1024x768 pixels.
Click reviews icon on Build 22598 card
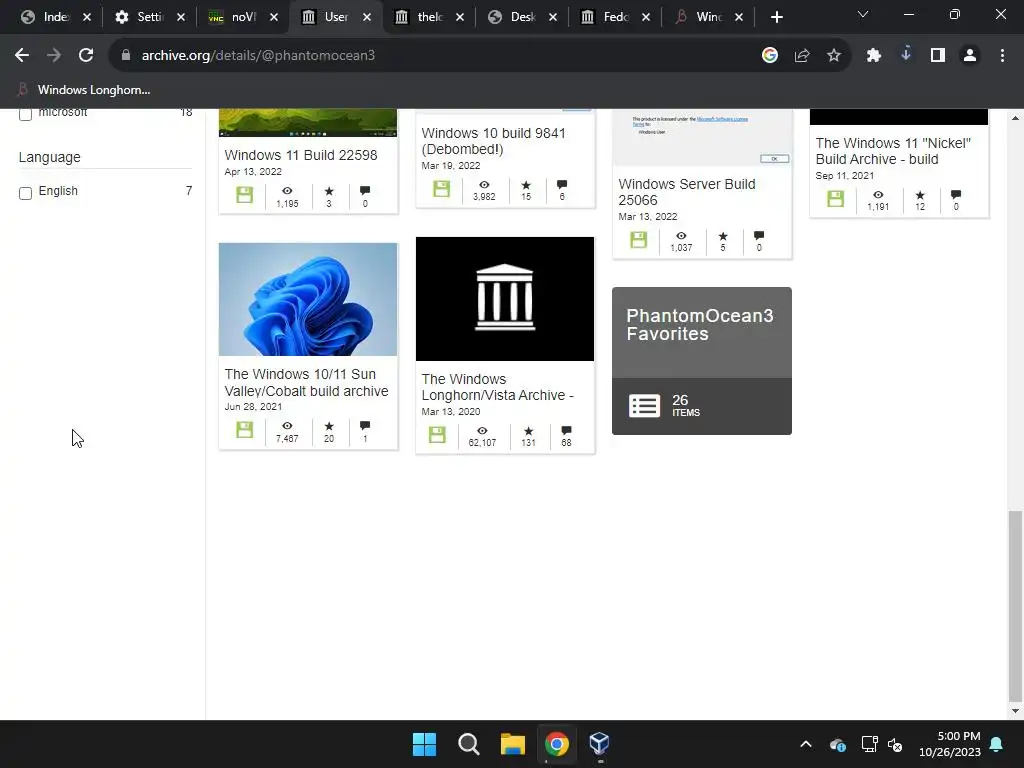coord(365,191)
